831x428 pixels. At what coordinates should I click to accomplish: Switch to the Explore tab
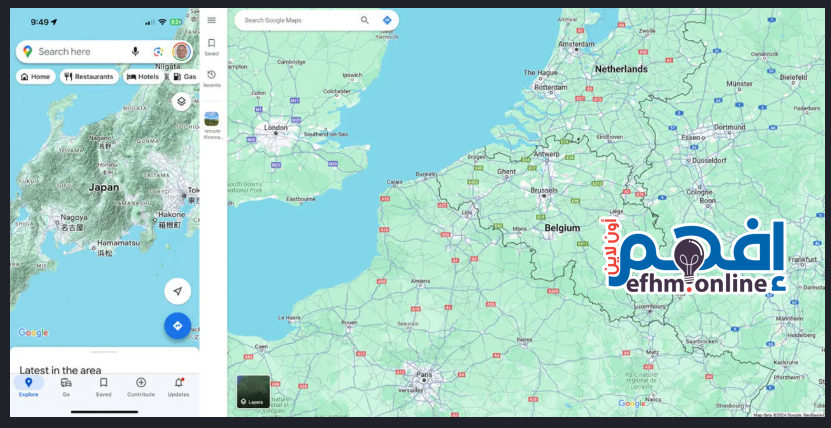click(29, 387)
